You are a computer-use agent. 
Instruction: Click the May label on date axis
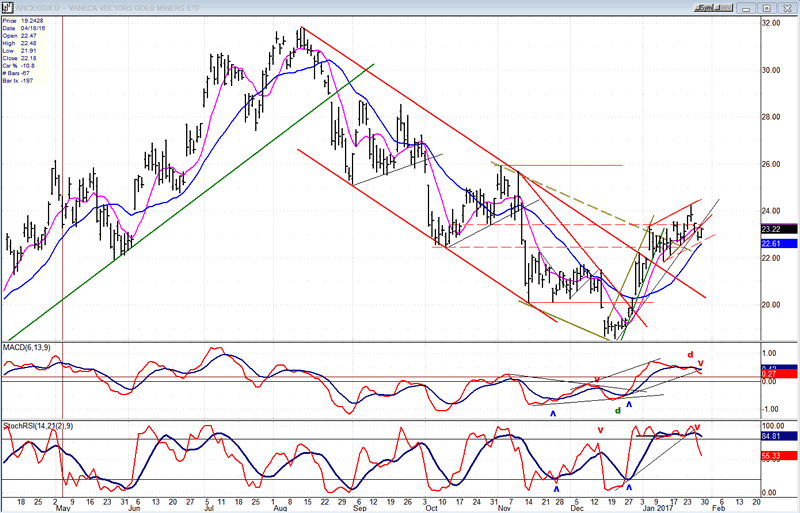62,509
